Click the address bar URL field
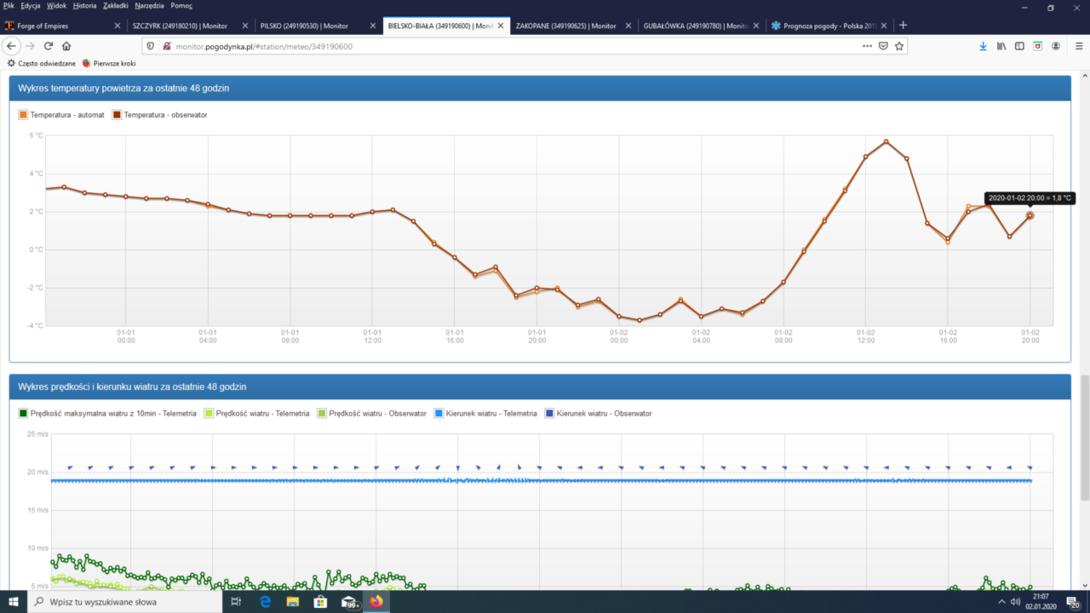 point(514,47)
